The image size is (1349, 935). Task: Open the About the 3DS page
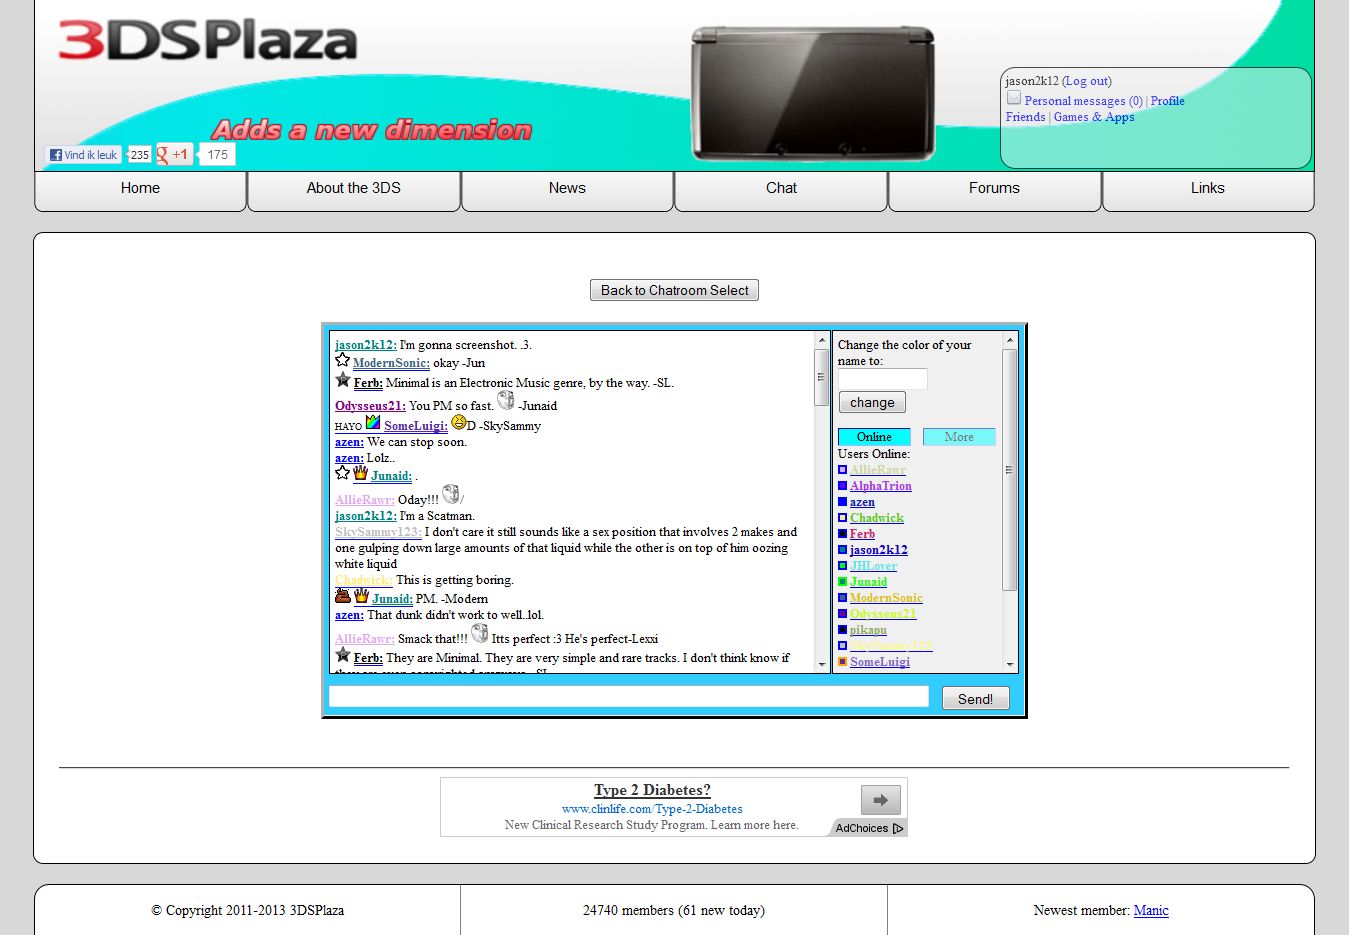pos(354,191)
